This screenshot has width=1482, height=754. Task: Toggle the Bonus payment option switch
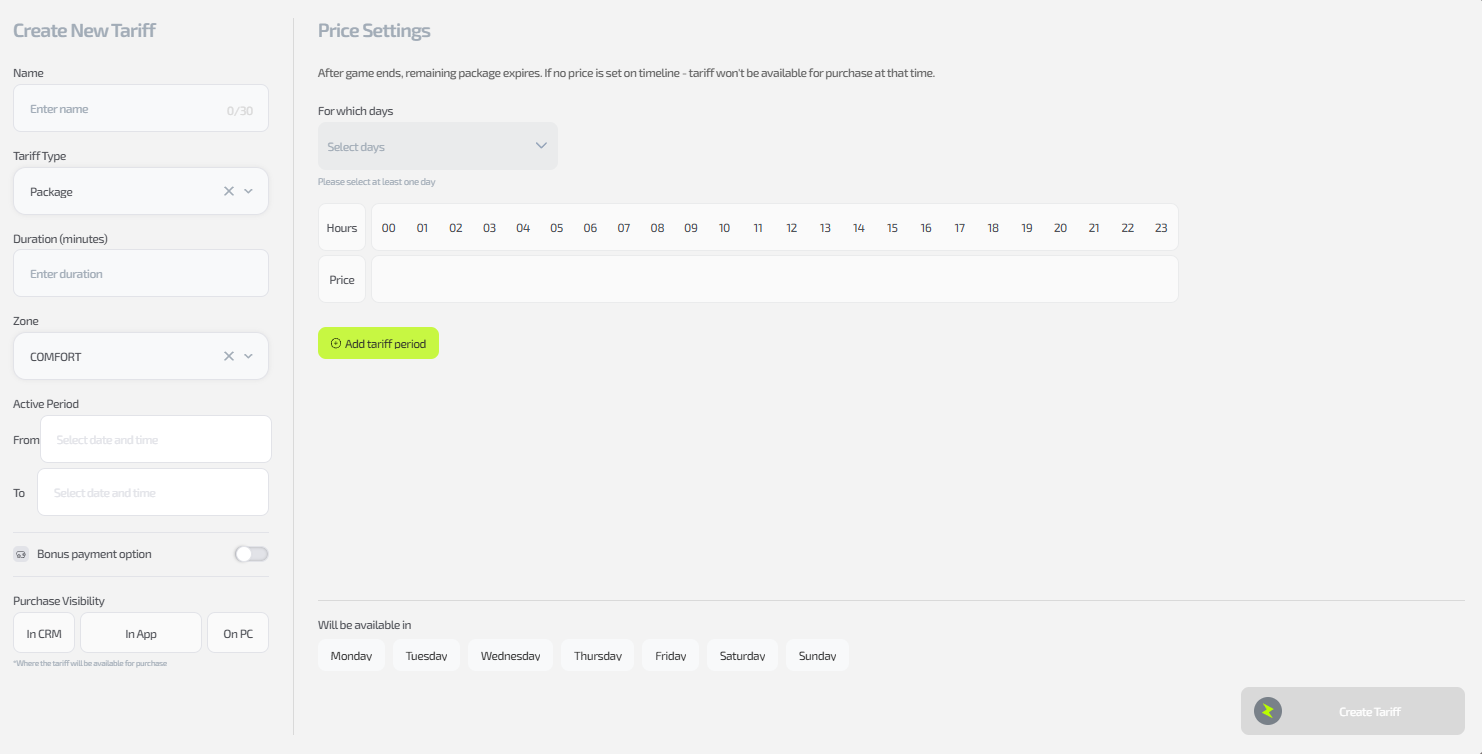point(251,554)
